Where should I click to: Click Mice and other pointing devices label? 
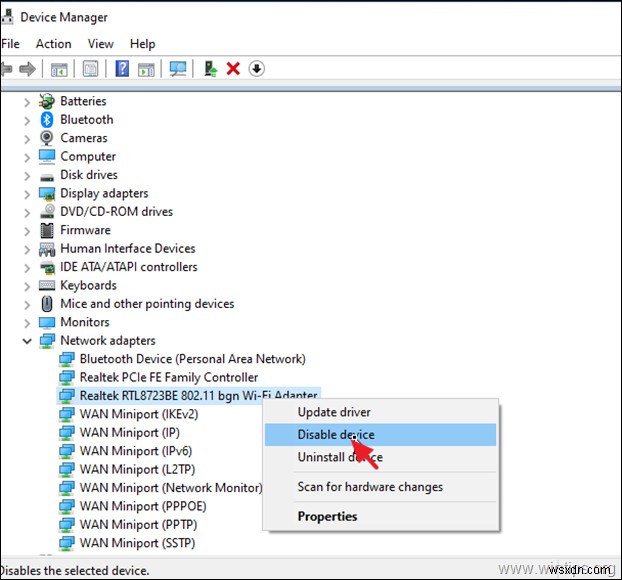pyautogui.click(x=147, y=304)
